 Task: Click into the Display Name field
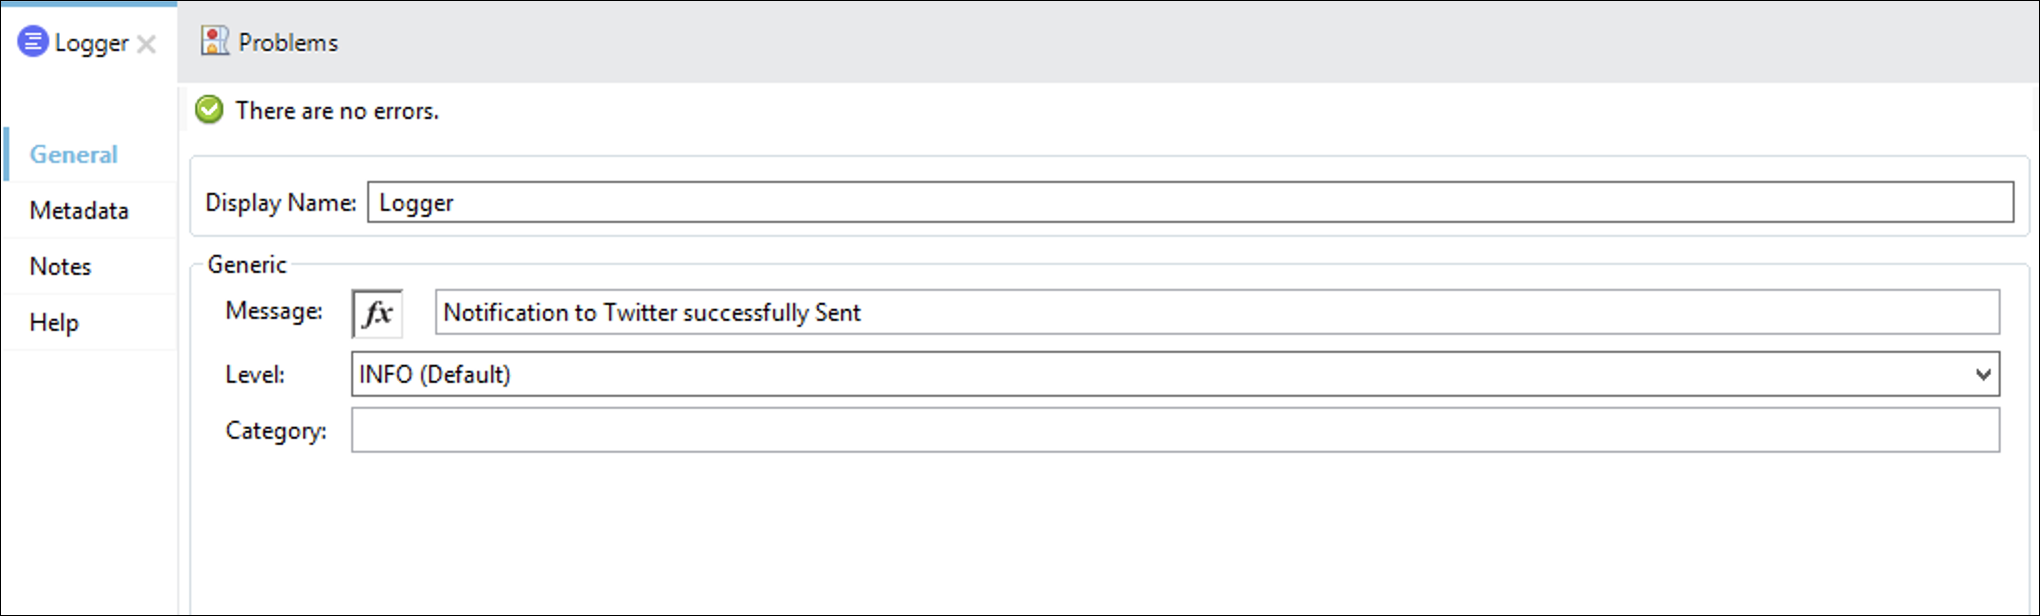1190,202
